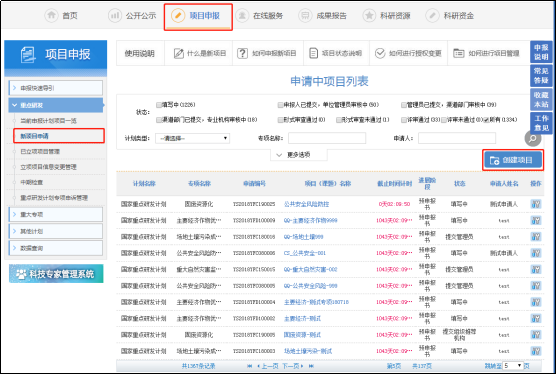Toggle the 所有 status checkbox
Screen dimensions: 556x375
[x=486, y=120]
